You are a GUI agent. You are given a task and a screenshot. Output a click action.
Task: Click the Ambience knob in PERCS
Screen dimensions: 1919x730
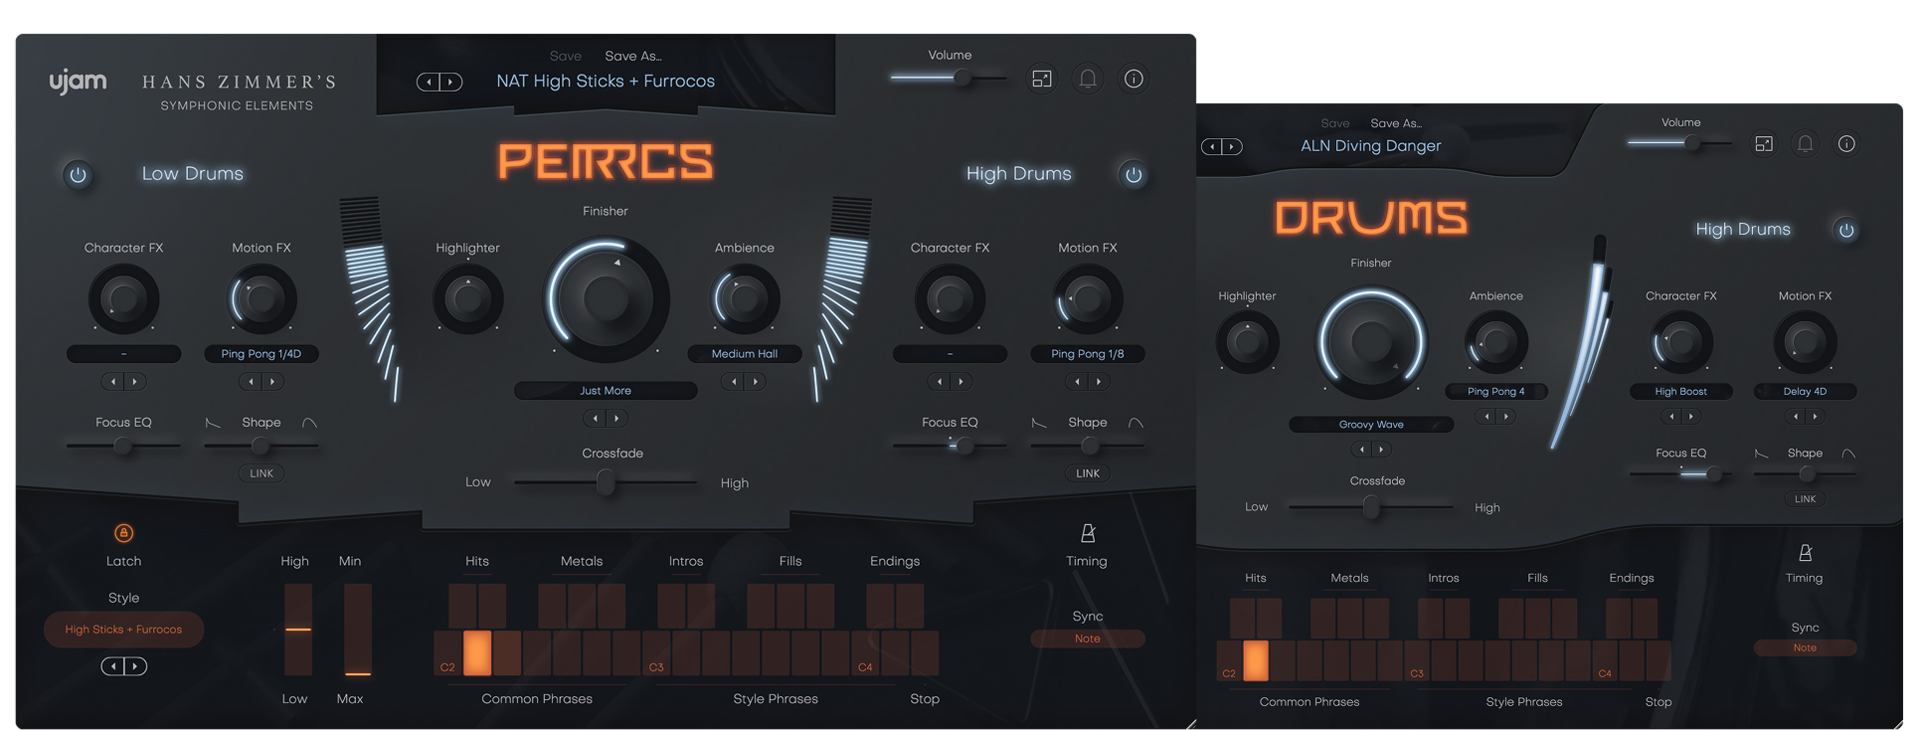(744, 299)
